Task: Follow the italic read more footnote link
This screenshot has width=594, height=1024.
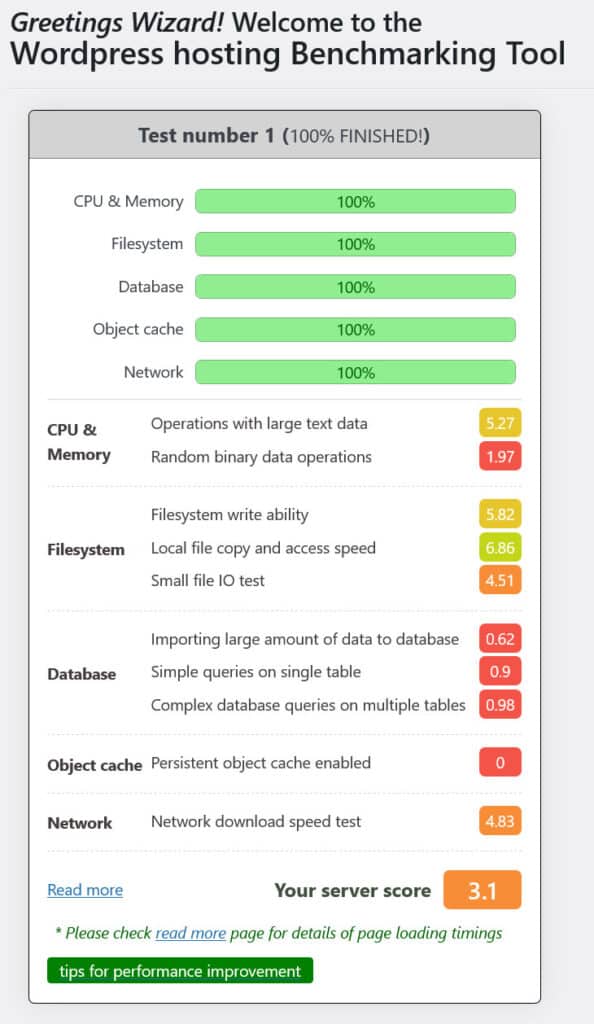Action: pos(190,933)
